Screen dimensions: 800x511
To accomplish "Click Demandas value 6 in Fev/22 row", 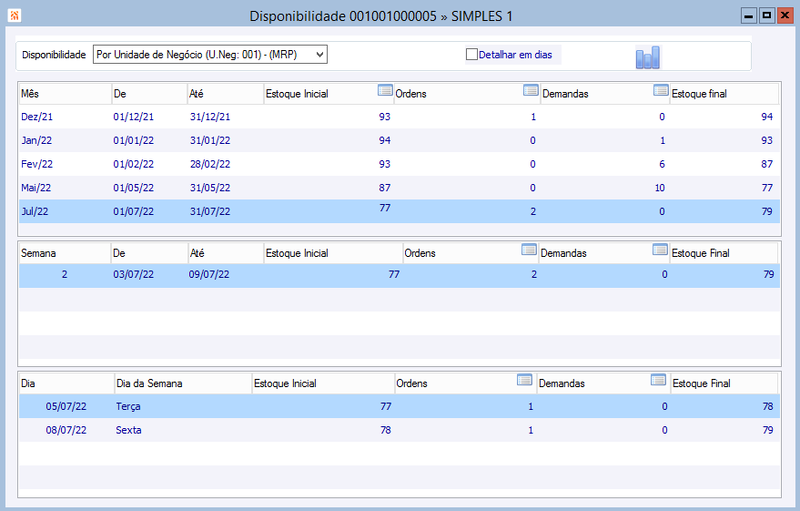I will [x=662, y=164].
